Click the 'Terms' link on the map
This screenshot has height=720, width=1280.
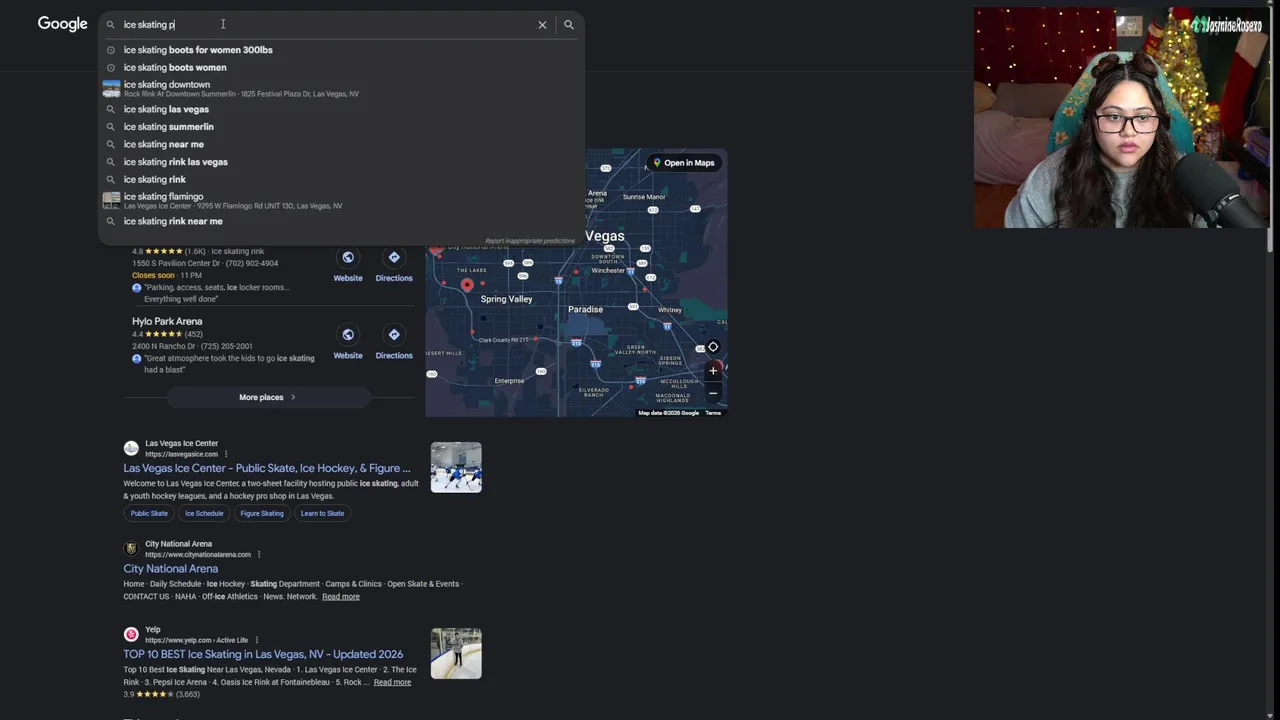click(713, 413)
